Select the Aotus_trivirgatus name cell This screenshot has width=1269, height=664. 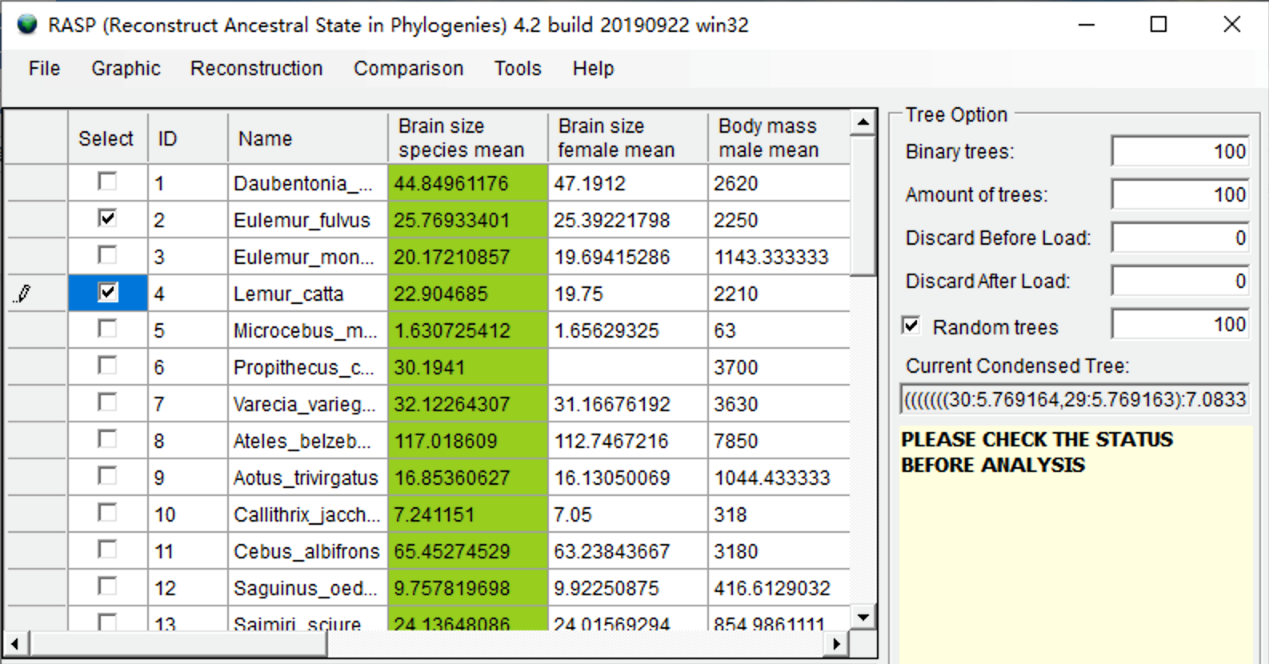tap(308, 478)
